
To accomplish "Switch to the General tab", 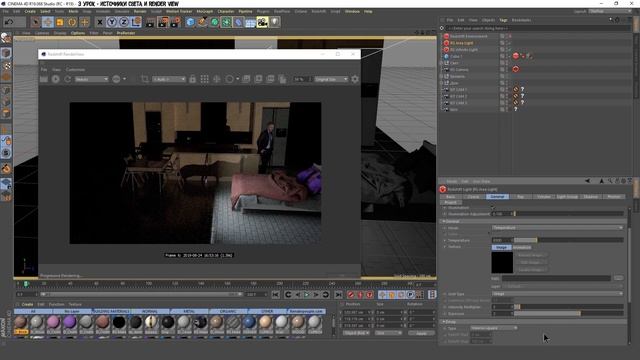I will [497, 197].
